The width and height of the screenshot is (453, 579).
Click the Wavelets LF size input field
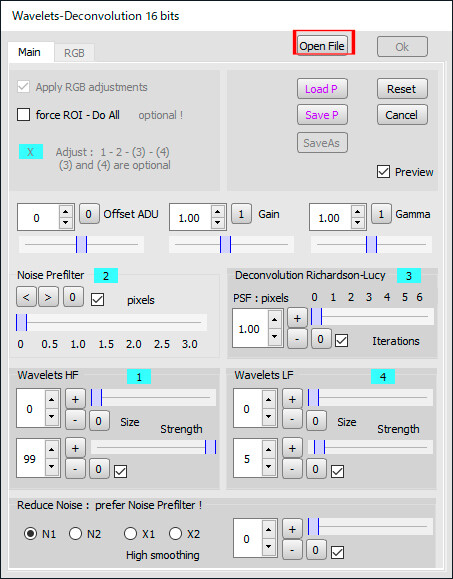(x=249, y=408)
